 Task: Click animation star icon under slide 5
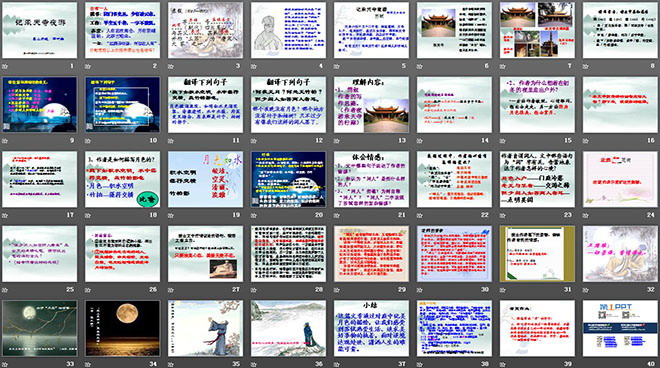pyautogui.click(x=337, y=66)
